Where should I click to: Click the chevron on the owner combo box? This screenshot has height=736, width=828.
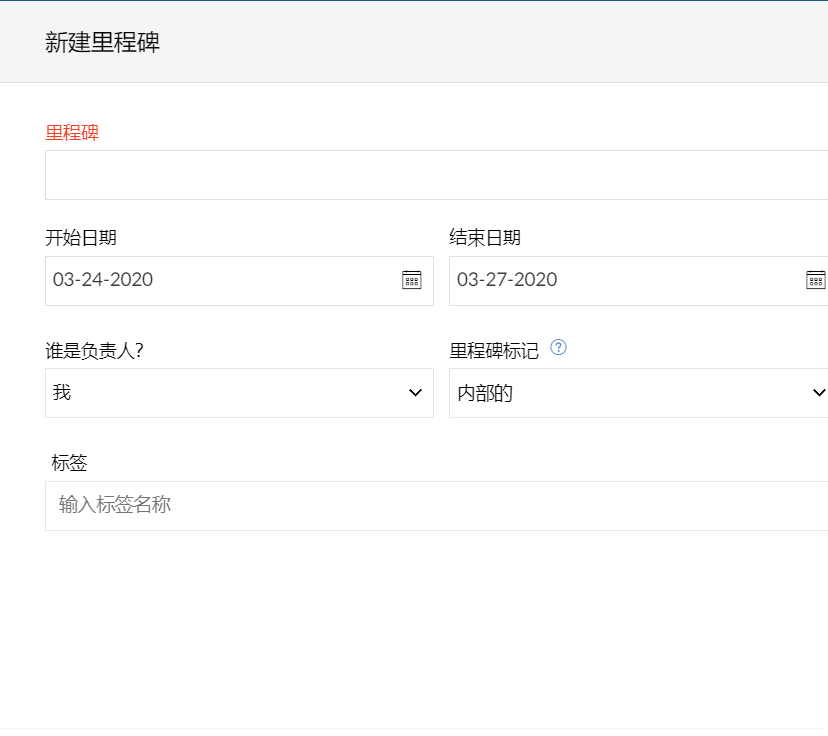[415, 392]
